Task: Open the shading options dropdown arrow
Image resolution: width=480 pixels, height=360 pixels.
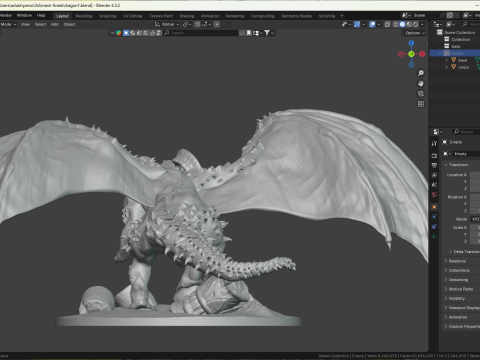Action: click(422, 24)
